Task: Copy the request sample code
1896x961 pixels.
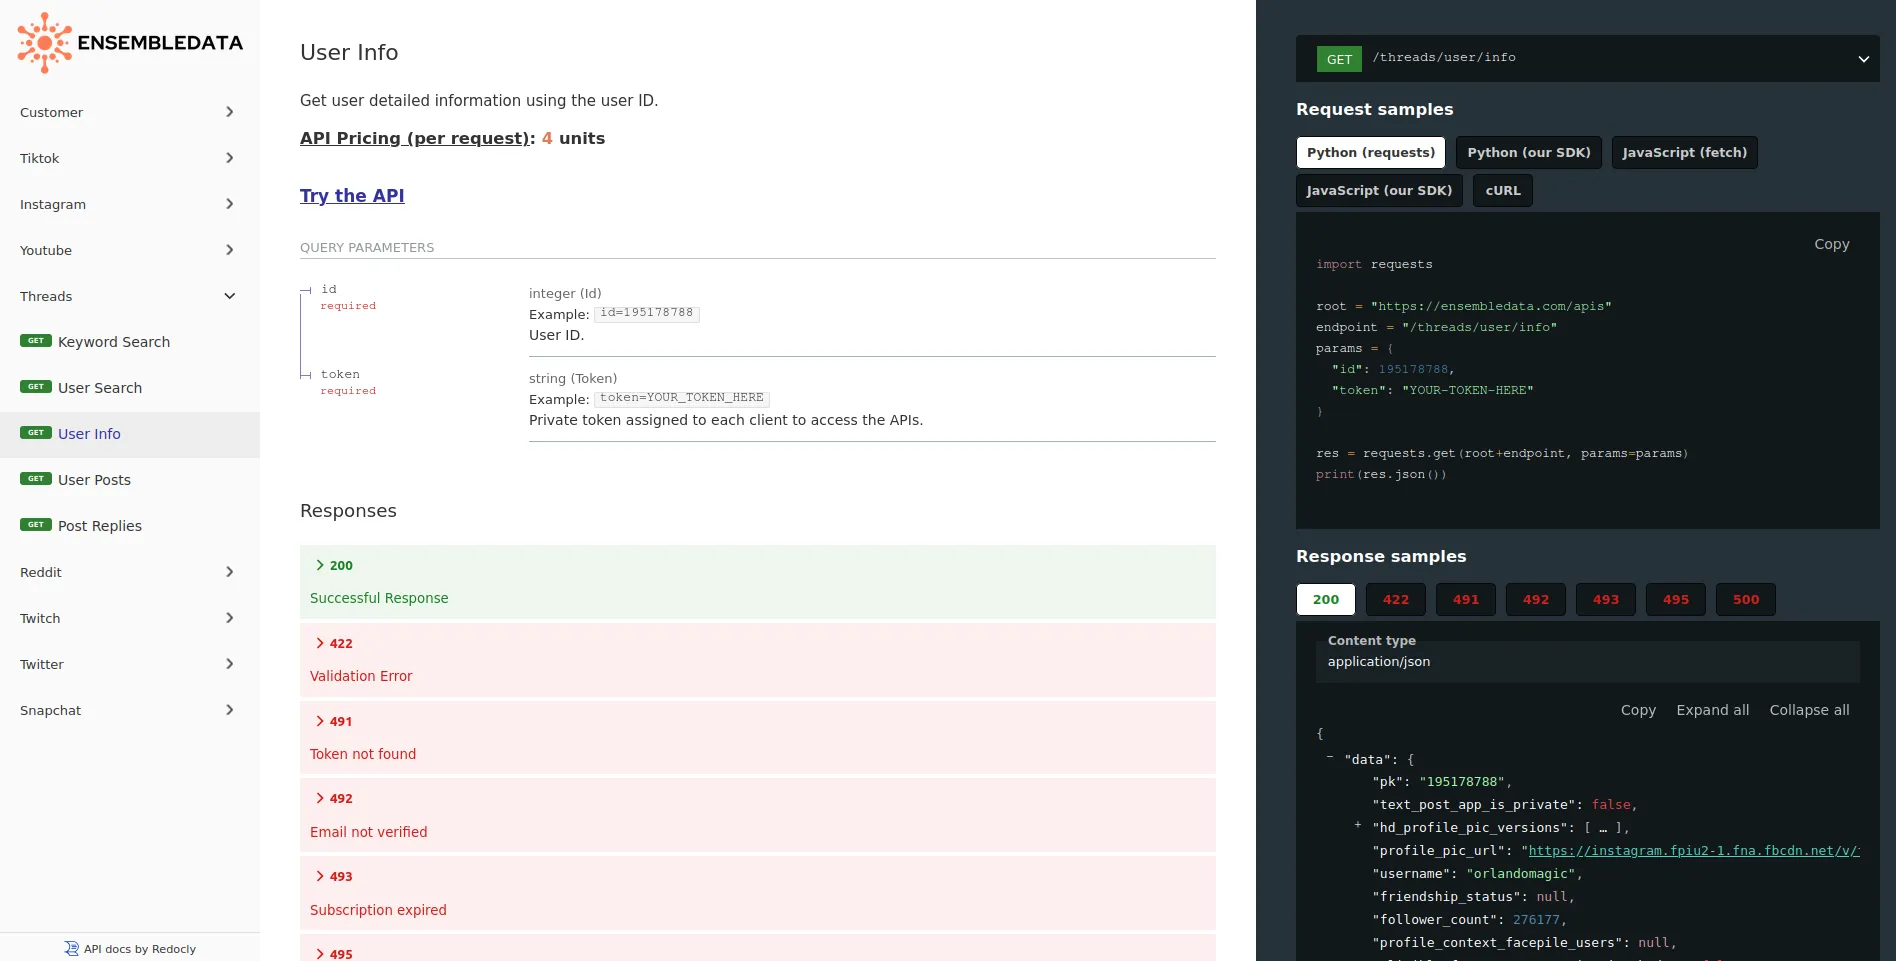Action: pyautogui.click(x=1832, y=244)
